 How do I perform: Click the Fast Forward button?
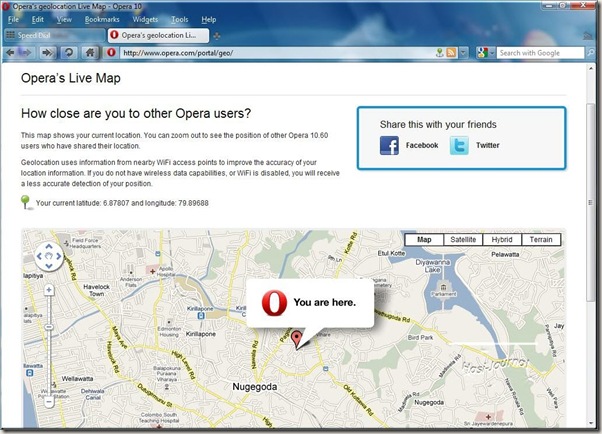tap(47, 53)
